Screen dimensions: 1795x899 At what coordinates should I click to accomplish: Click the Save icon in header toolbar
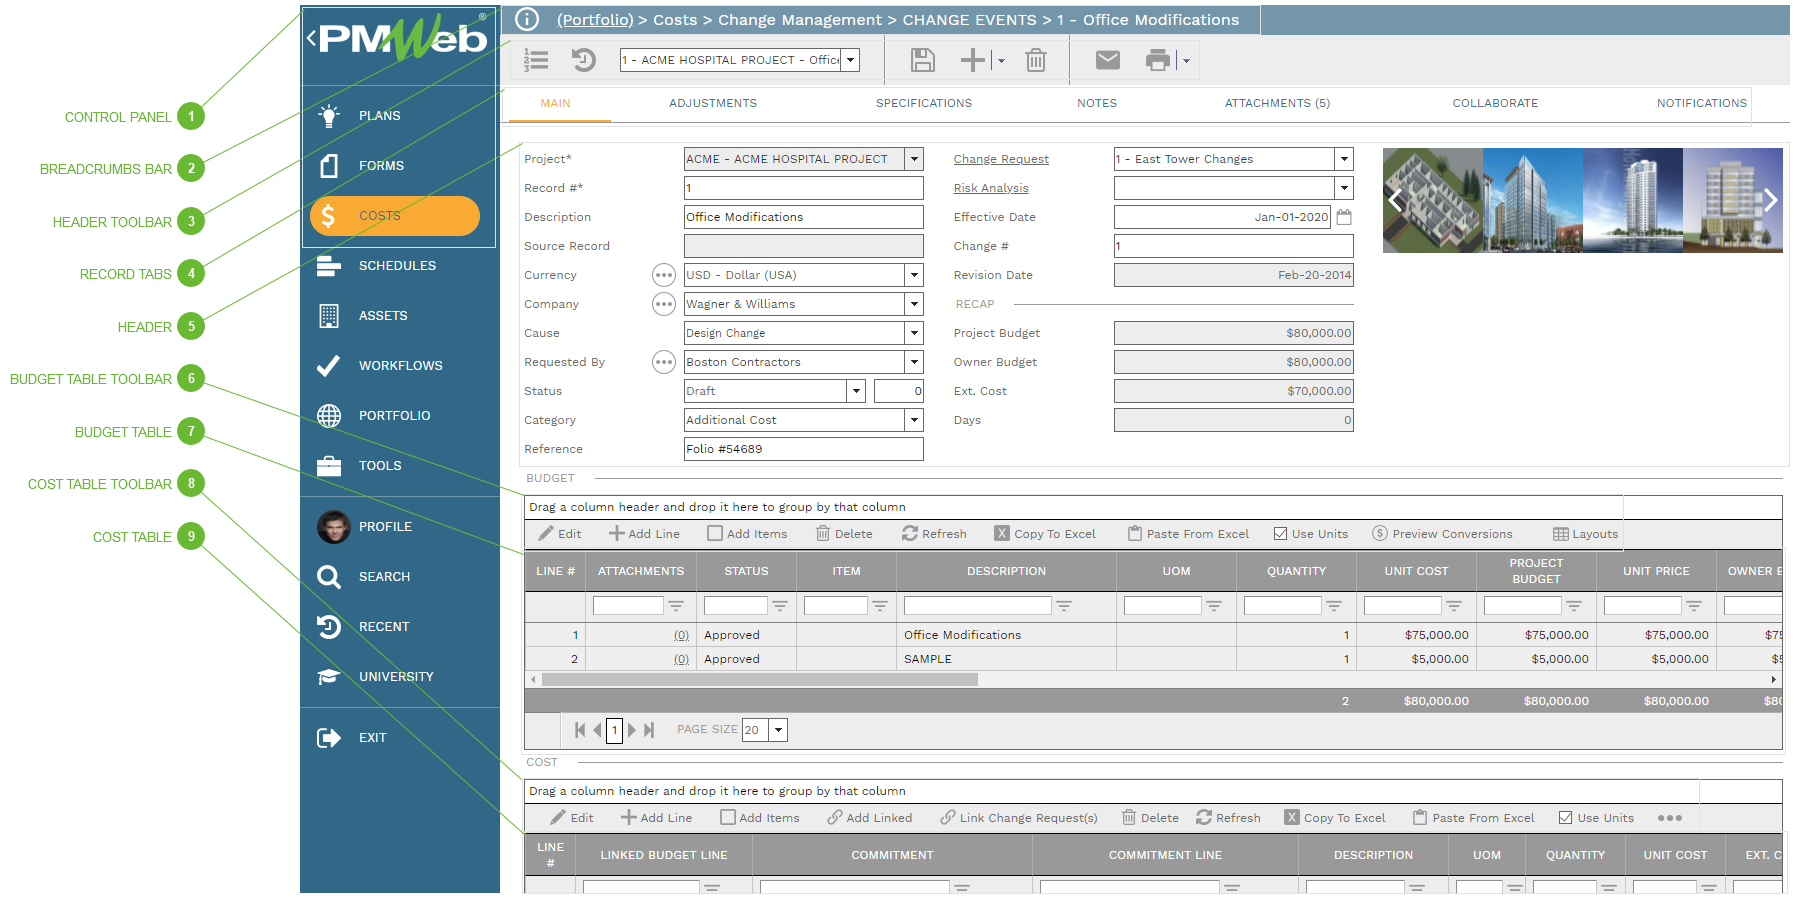pos(922,61)
